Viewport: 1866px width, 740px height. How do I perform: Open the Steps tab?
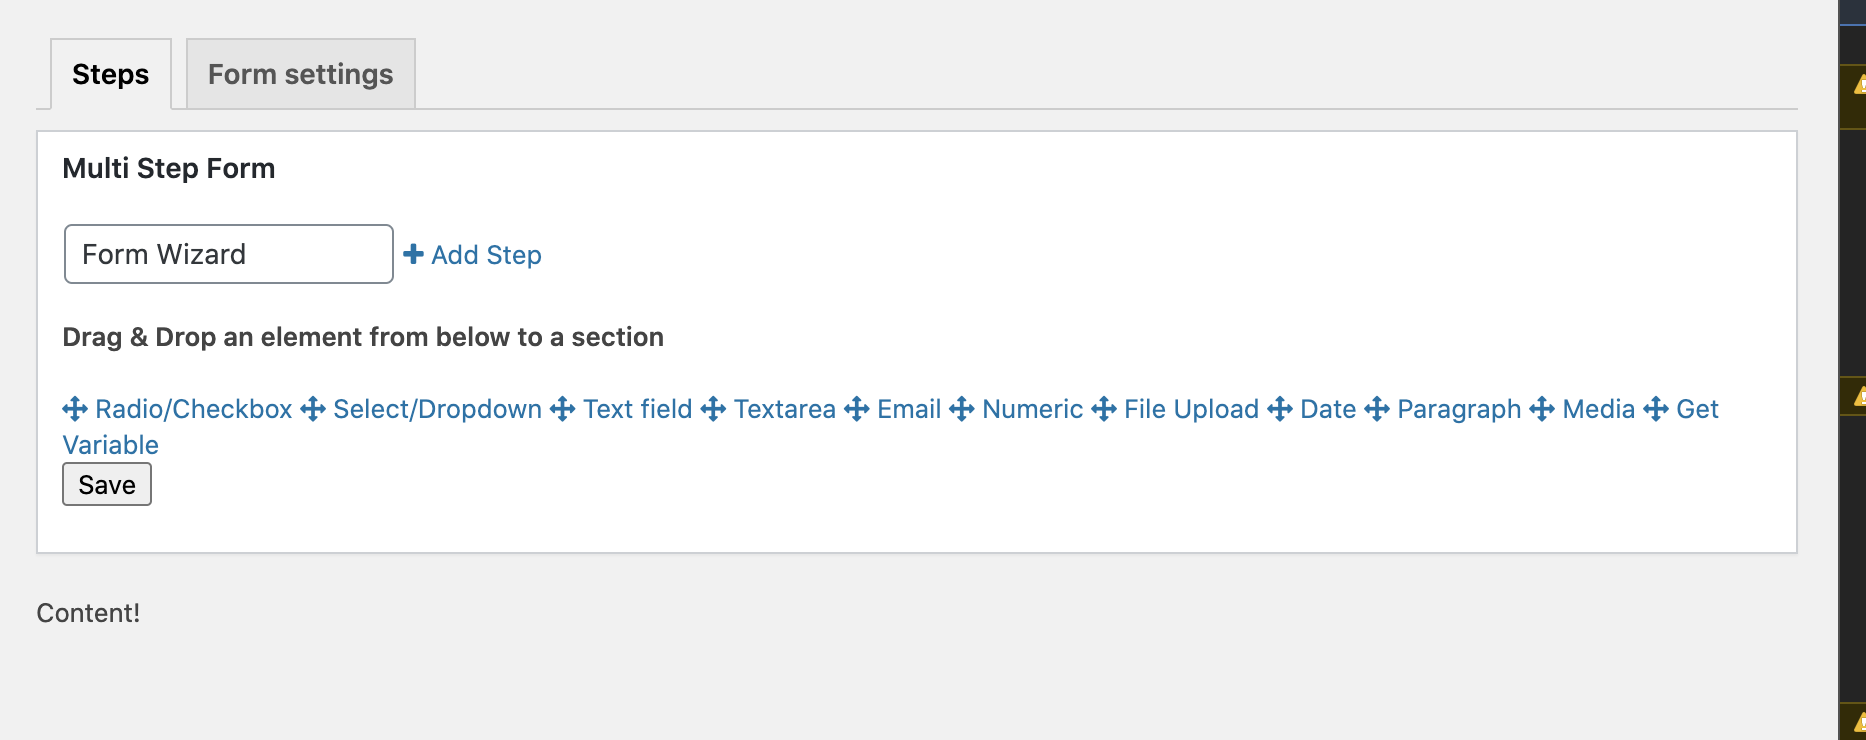pos(111,74)
